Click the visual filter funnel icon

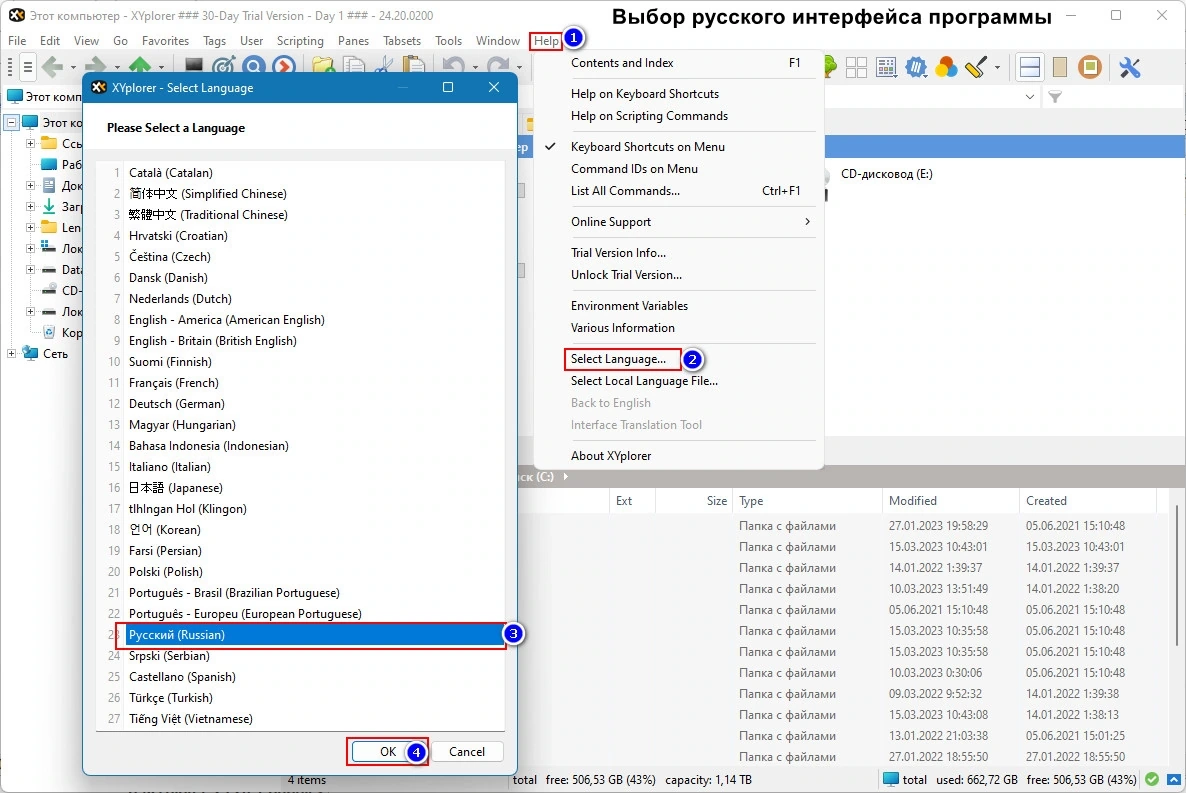tap(1055, 97)
